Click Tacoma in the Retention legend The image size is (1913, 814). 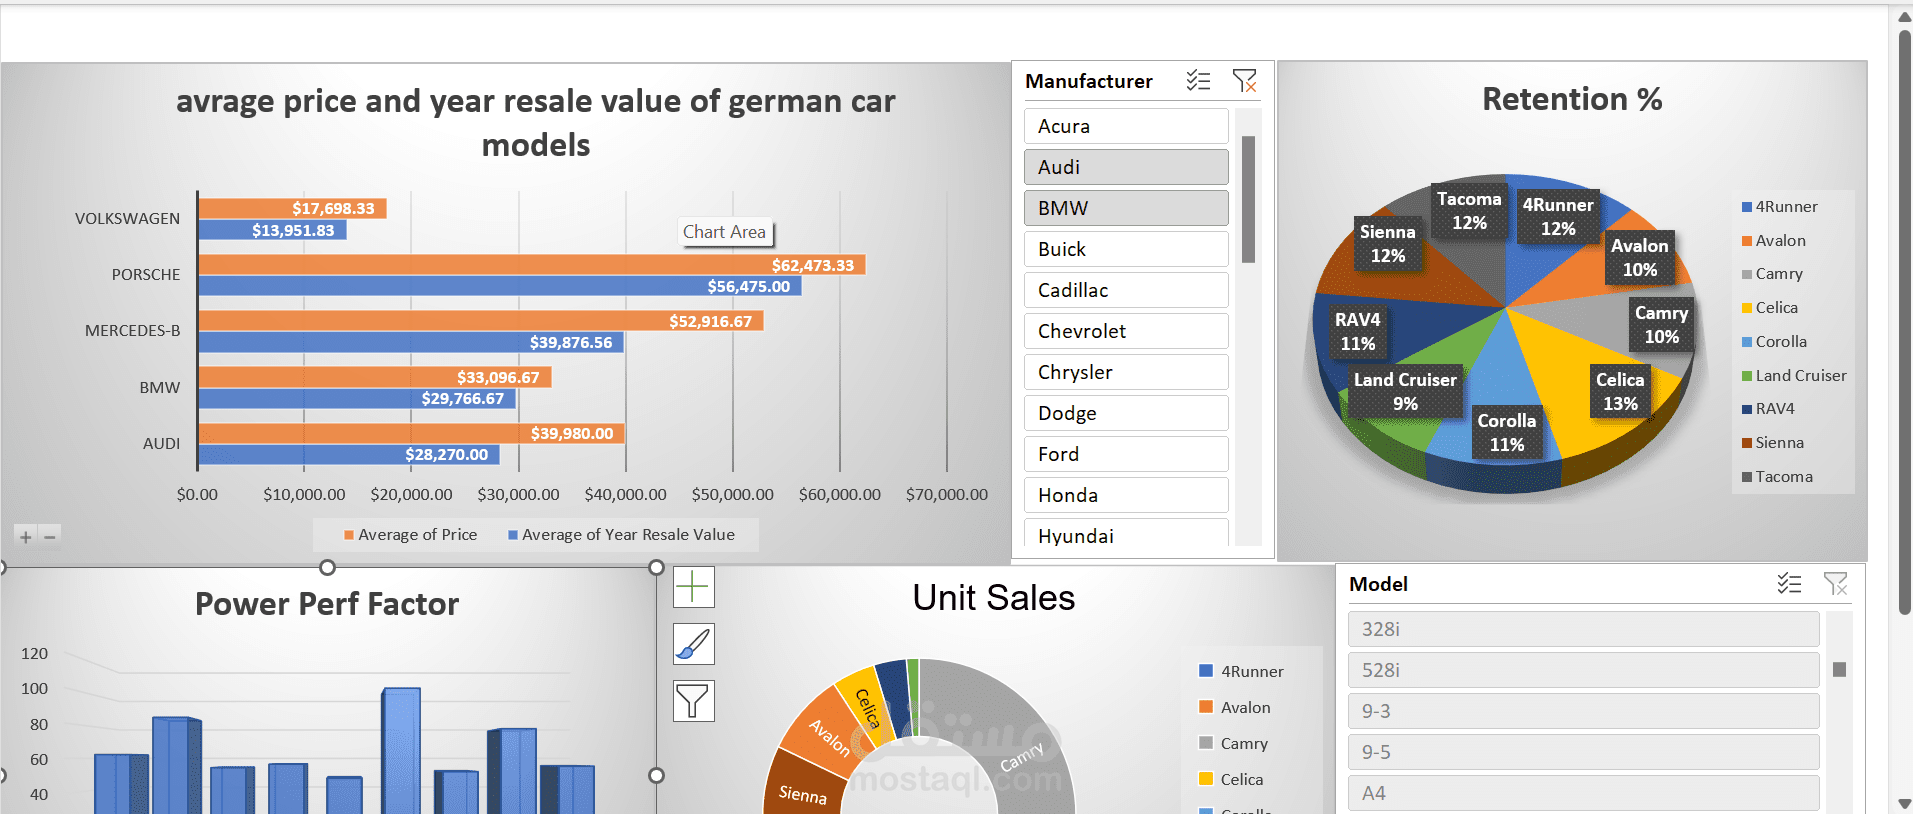point(1777,477)
